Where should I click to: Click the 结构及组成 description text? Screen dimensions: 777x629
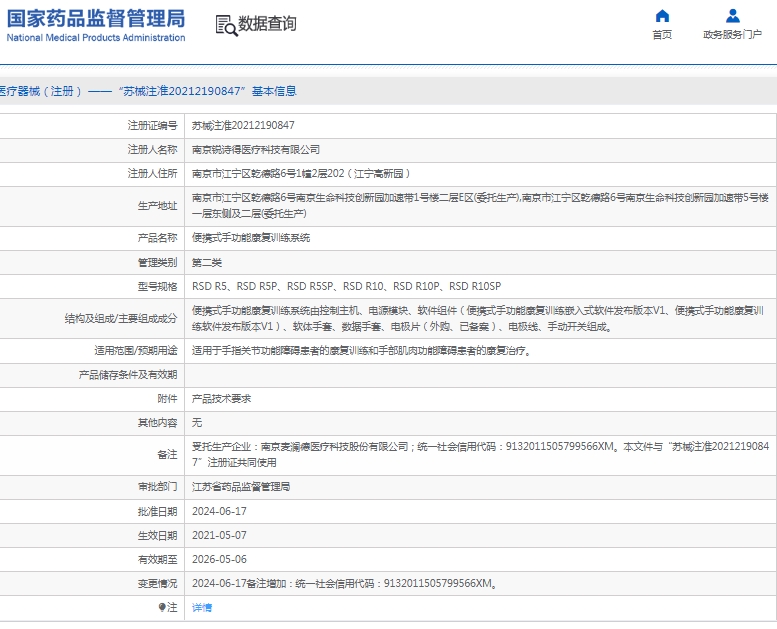pos(478,319)
